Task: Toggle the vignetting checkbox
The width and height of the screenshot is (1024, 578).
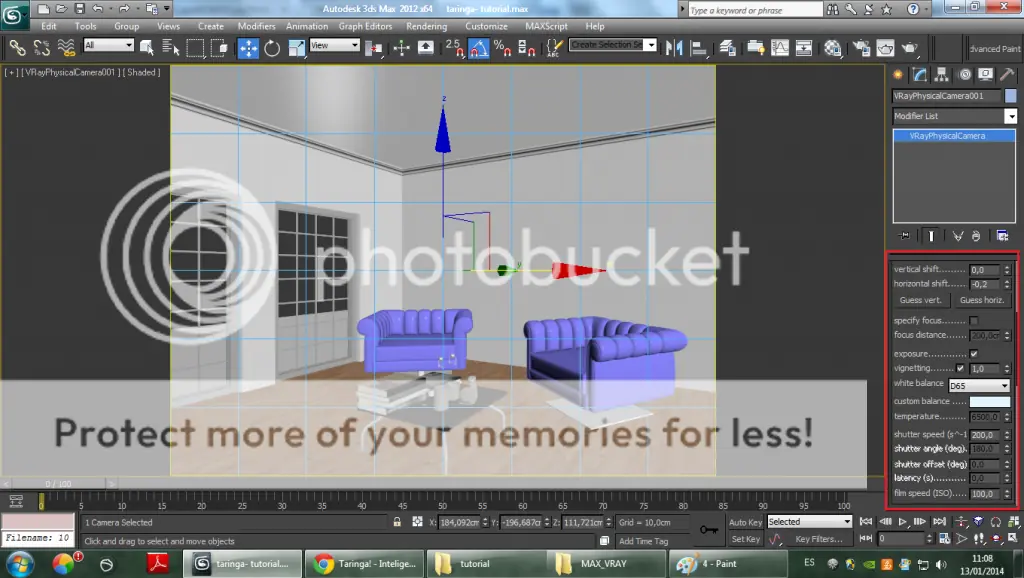Action: (x=961, y=369)
